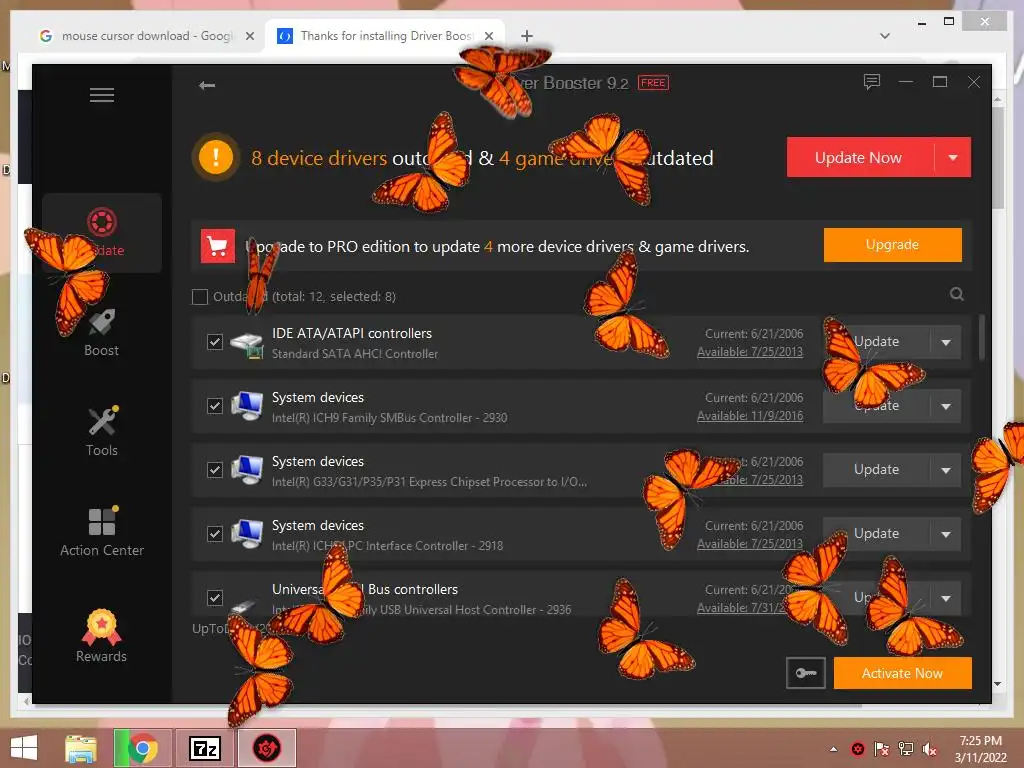Uncheck the G33/G31/P35/P31 Express Chipset checkbox
Viewport: 1024px width, 768px height.
coord(215,470)
